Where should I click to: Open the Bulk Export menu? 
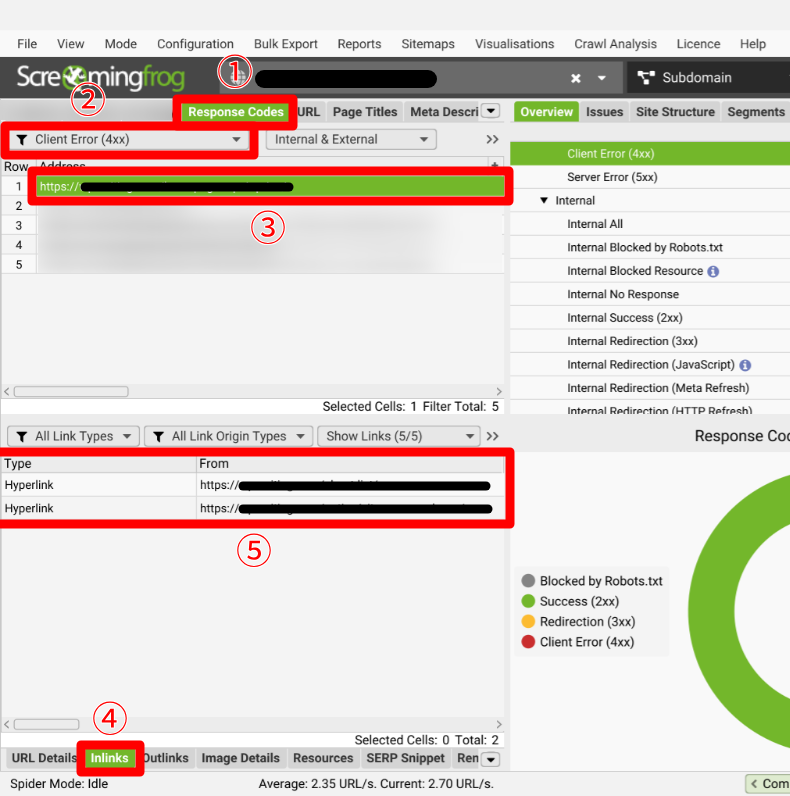coord(285,44)
